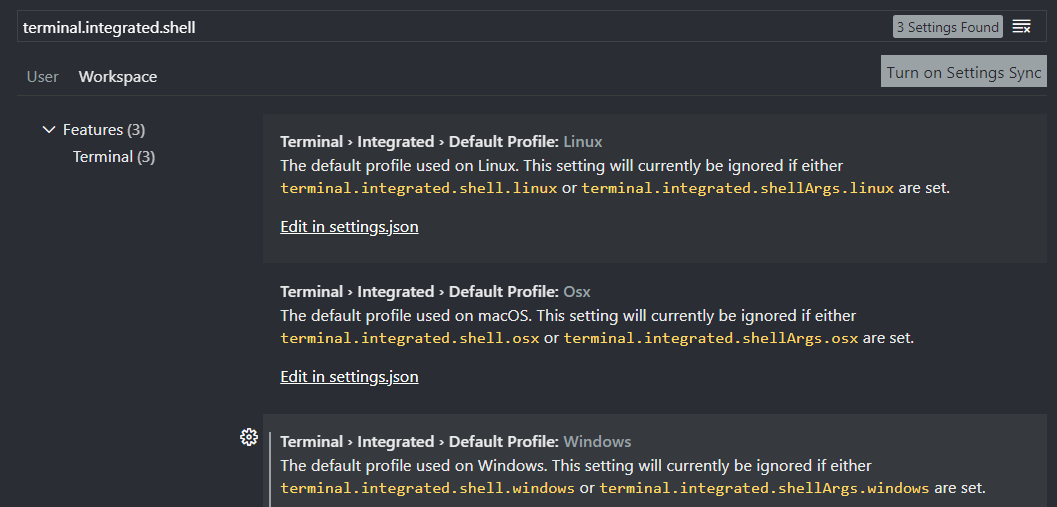Click the terminal.integrated.shell.linux setting reference
The image size is (1057, 507).
click(418, 188)
